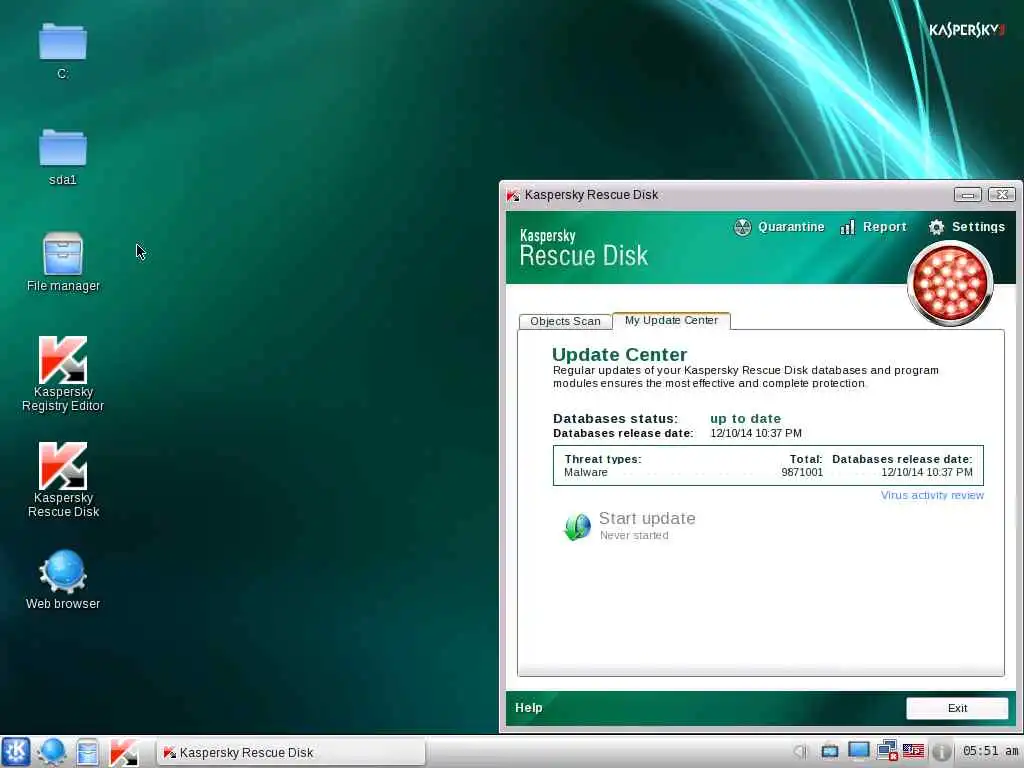The image size is (1024, 768).
Task: Click the US flag keyboard layout indicator
Action: tap(913, 751)
